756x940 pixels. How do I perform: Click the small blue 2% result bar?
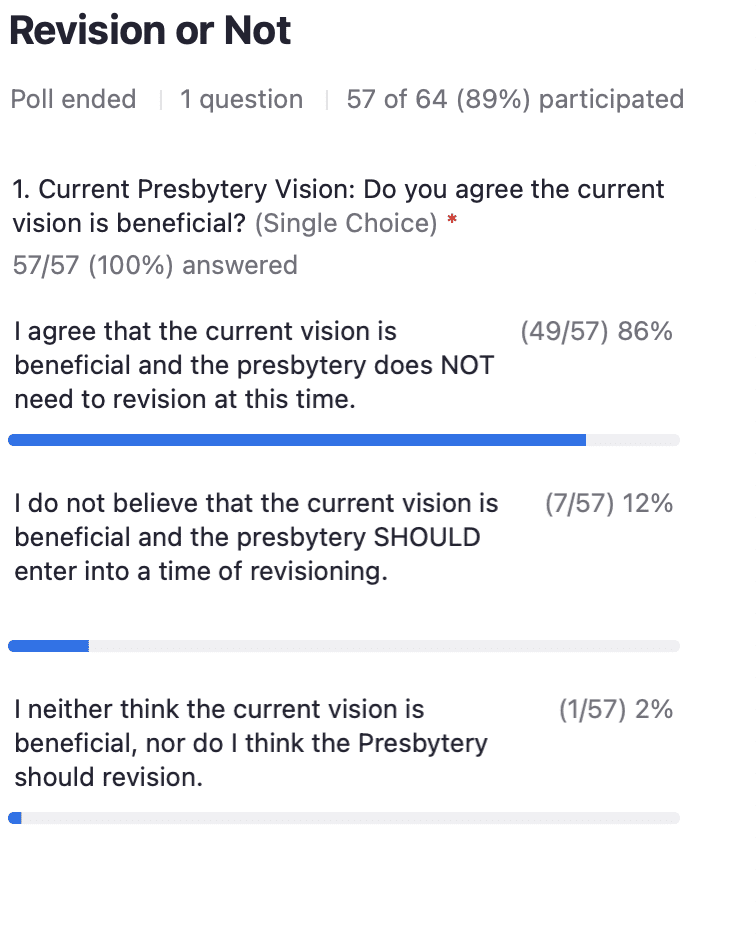[15, 818]
